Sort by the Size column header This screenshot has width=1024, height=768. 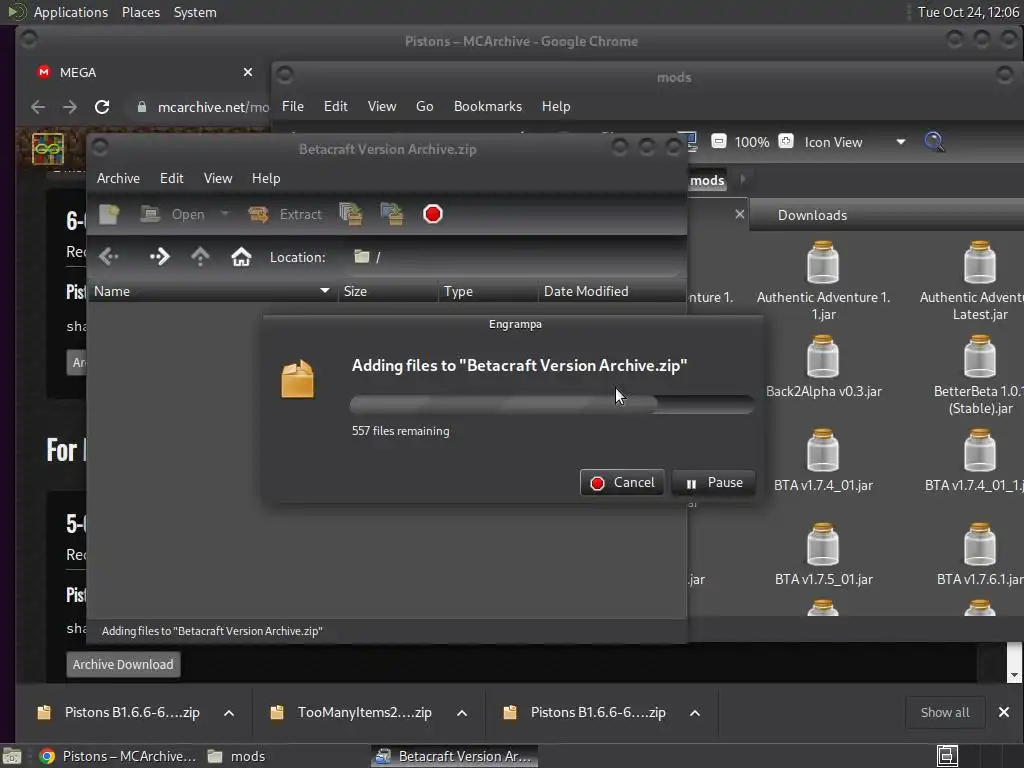point(388,291)
